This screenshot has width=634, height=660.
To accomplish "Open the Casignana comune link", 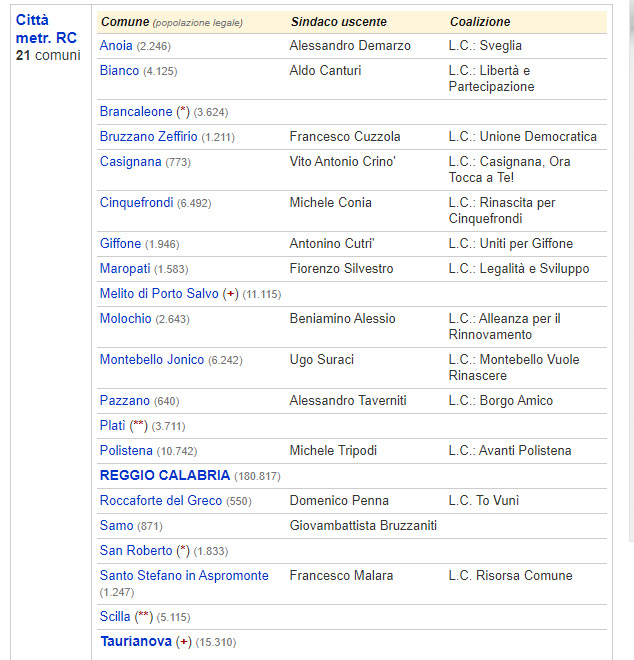I will point(131,162).
